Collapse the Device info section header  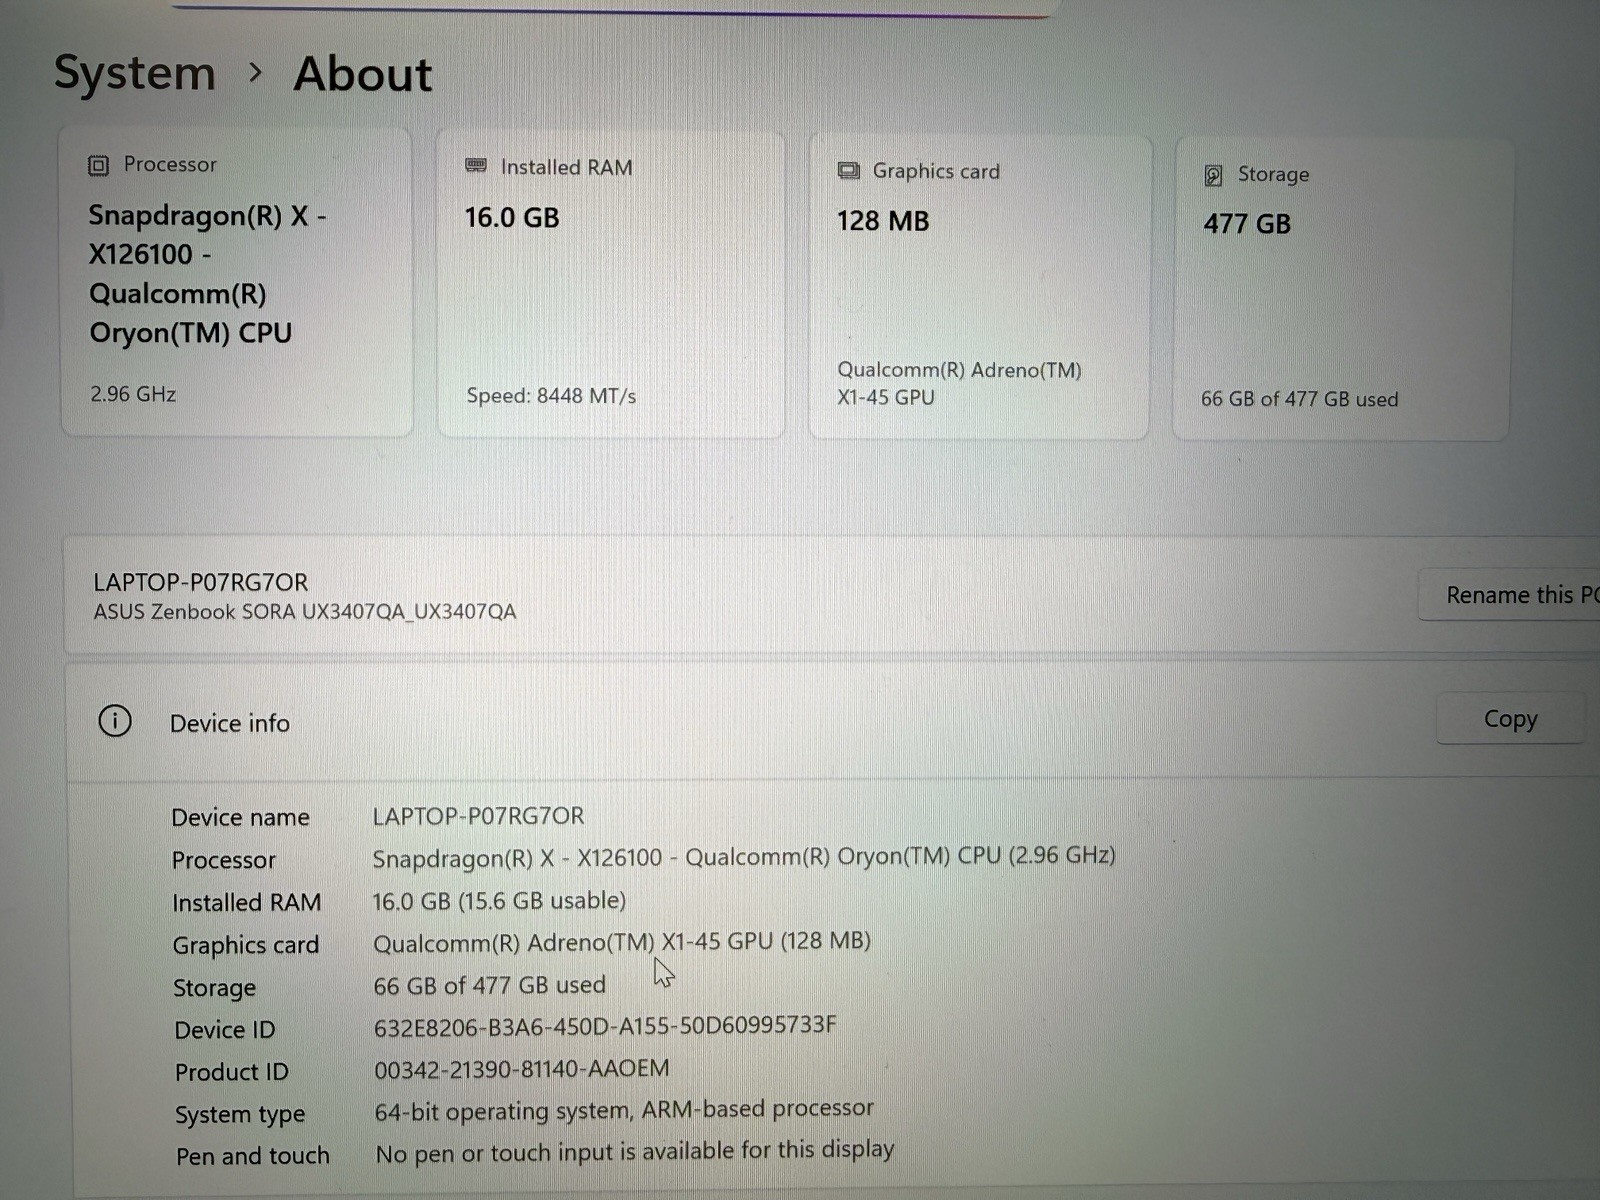coord(830,721)
